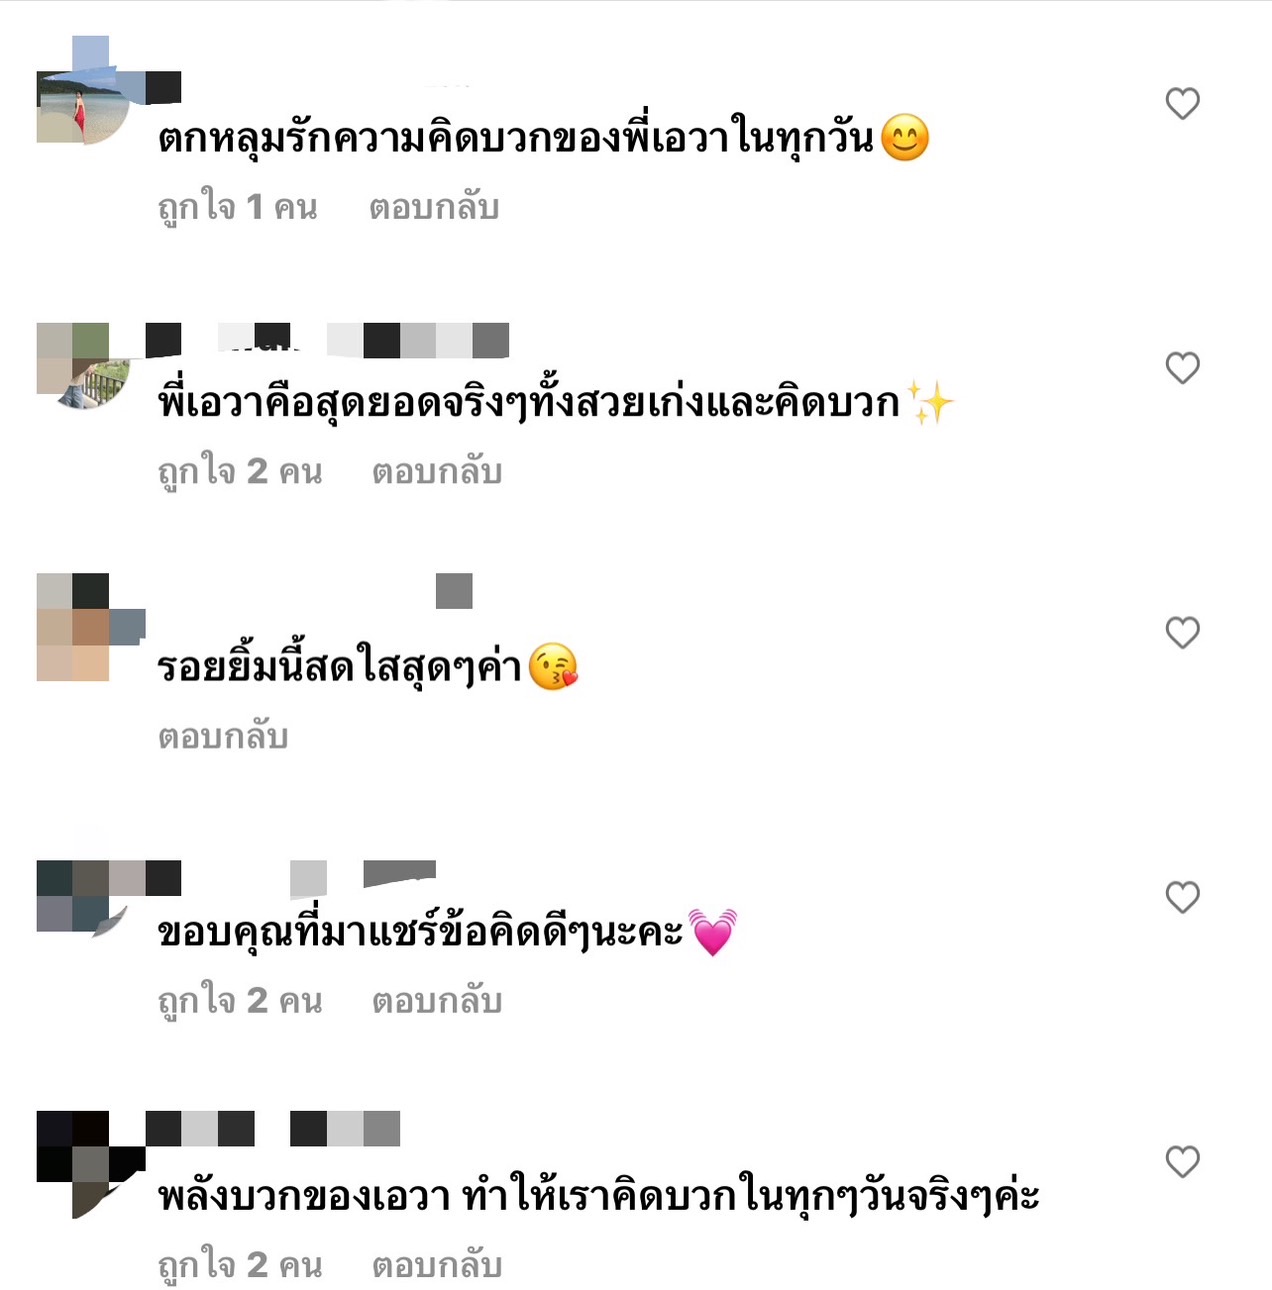Open ถูกใจ 2 คน under พี่เอวาคือสุดยอด comment
The width and height of the screenshot is (1272, 1290).
point(240,471)
